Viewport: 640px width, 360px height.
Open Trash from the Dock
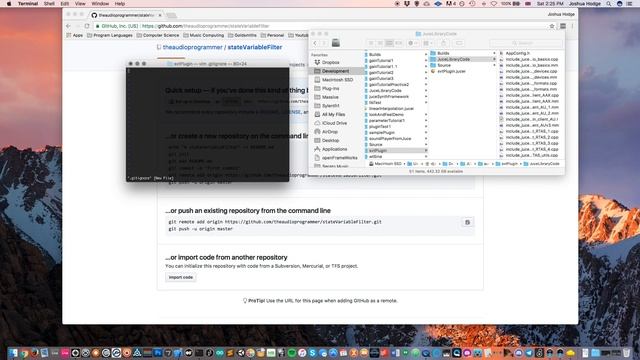[x=626, y=353]
